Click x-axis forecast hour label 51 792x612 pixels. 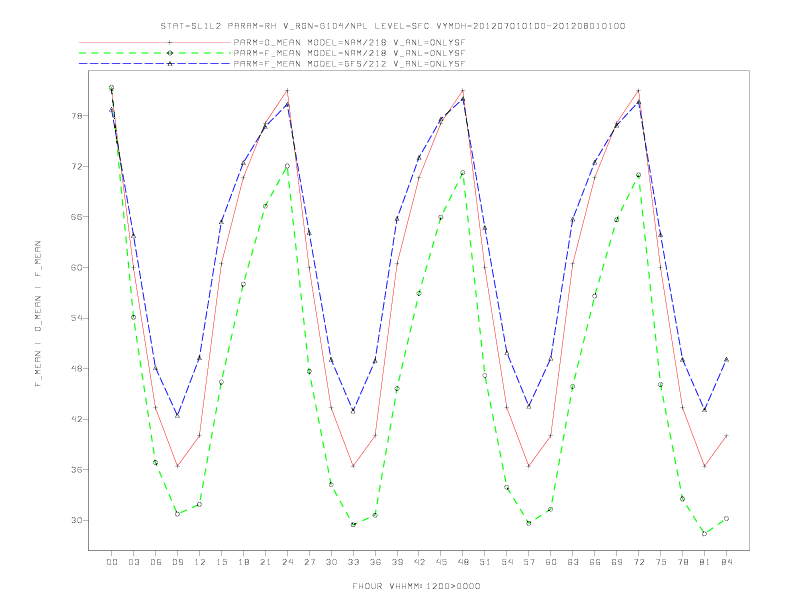(x=485, y=562)
